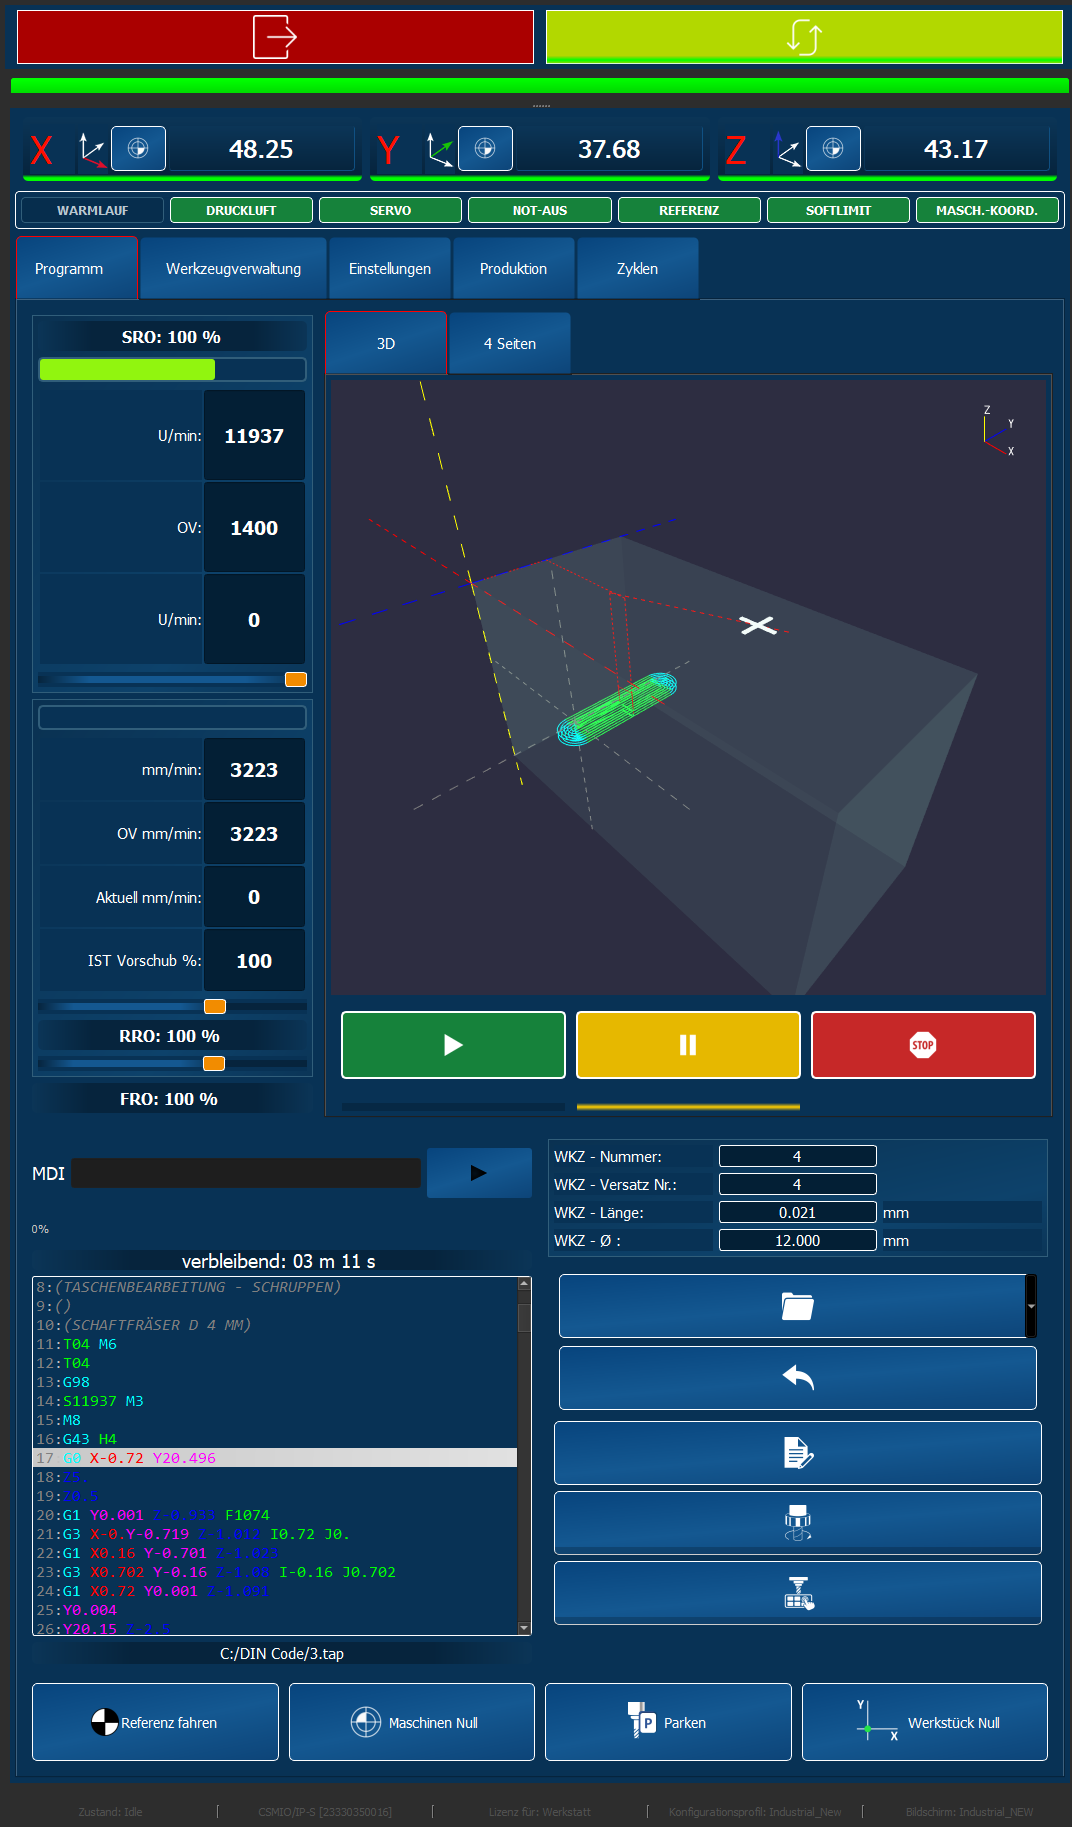Image resolution: width=1072 pixels, height=1827 pixels.
Task: Click the red exit icon button
Action: pos(275,37)
